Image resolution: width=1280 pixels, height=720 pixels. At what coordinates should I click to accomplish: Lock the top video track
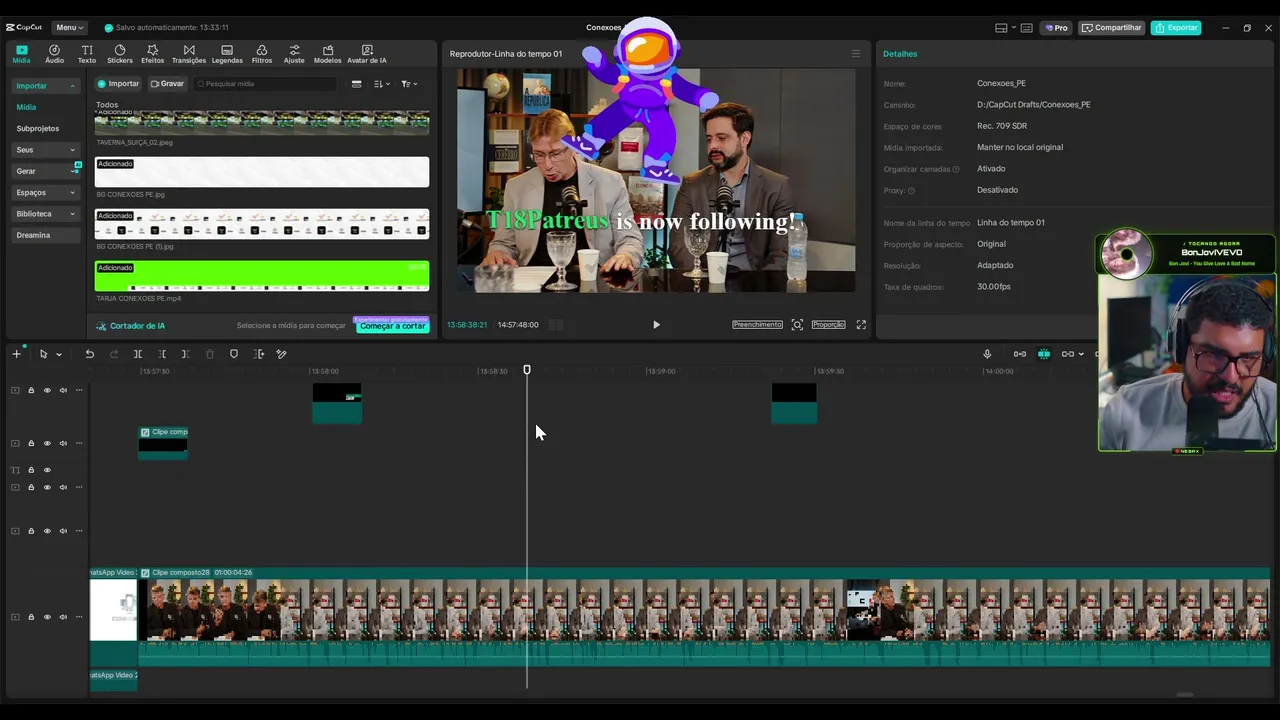coord(31,391)
